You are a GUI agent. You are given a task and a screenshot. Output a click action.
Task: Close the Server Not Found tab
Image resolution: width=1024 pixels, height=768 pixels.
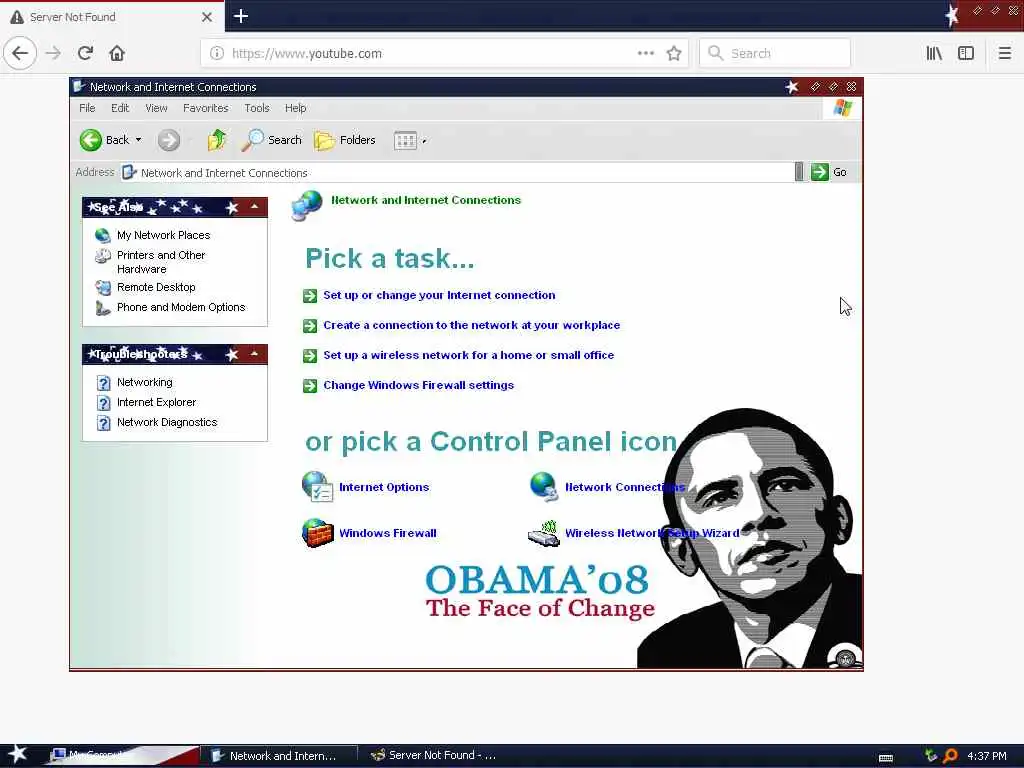coord(206,17)
